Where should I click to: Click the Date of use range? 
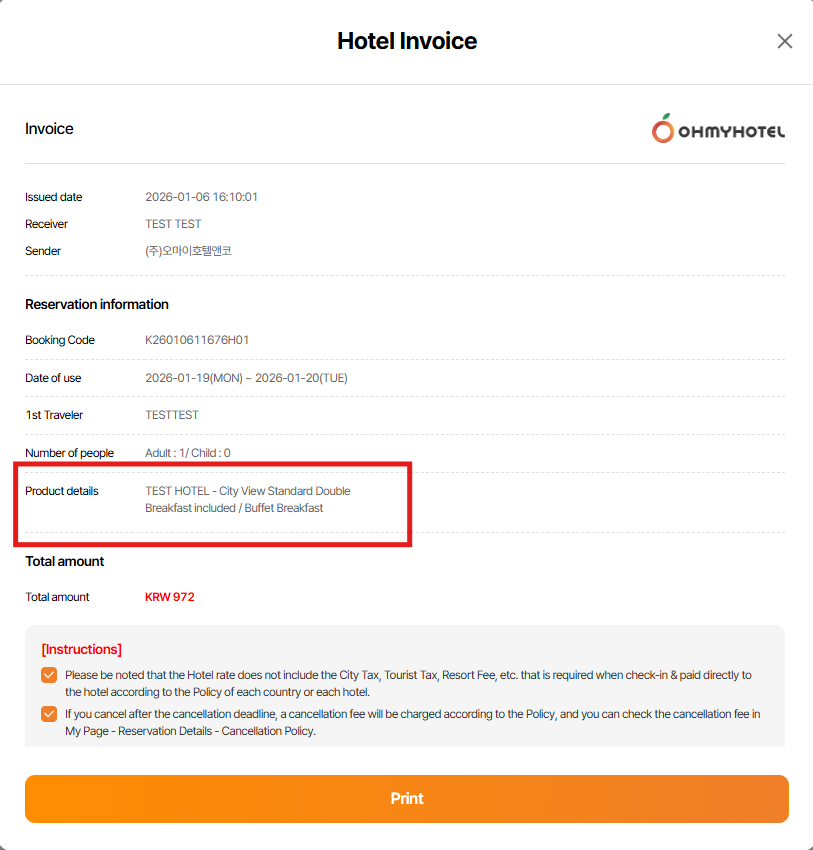[x=246, y=378]
